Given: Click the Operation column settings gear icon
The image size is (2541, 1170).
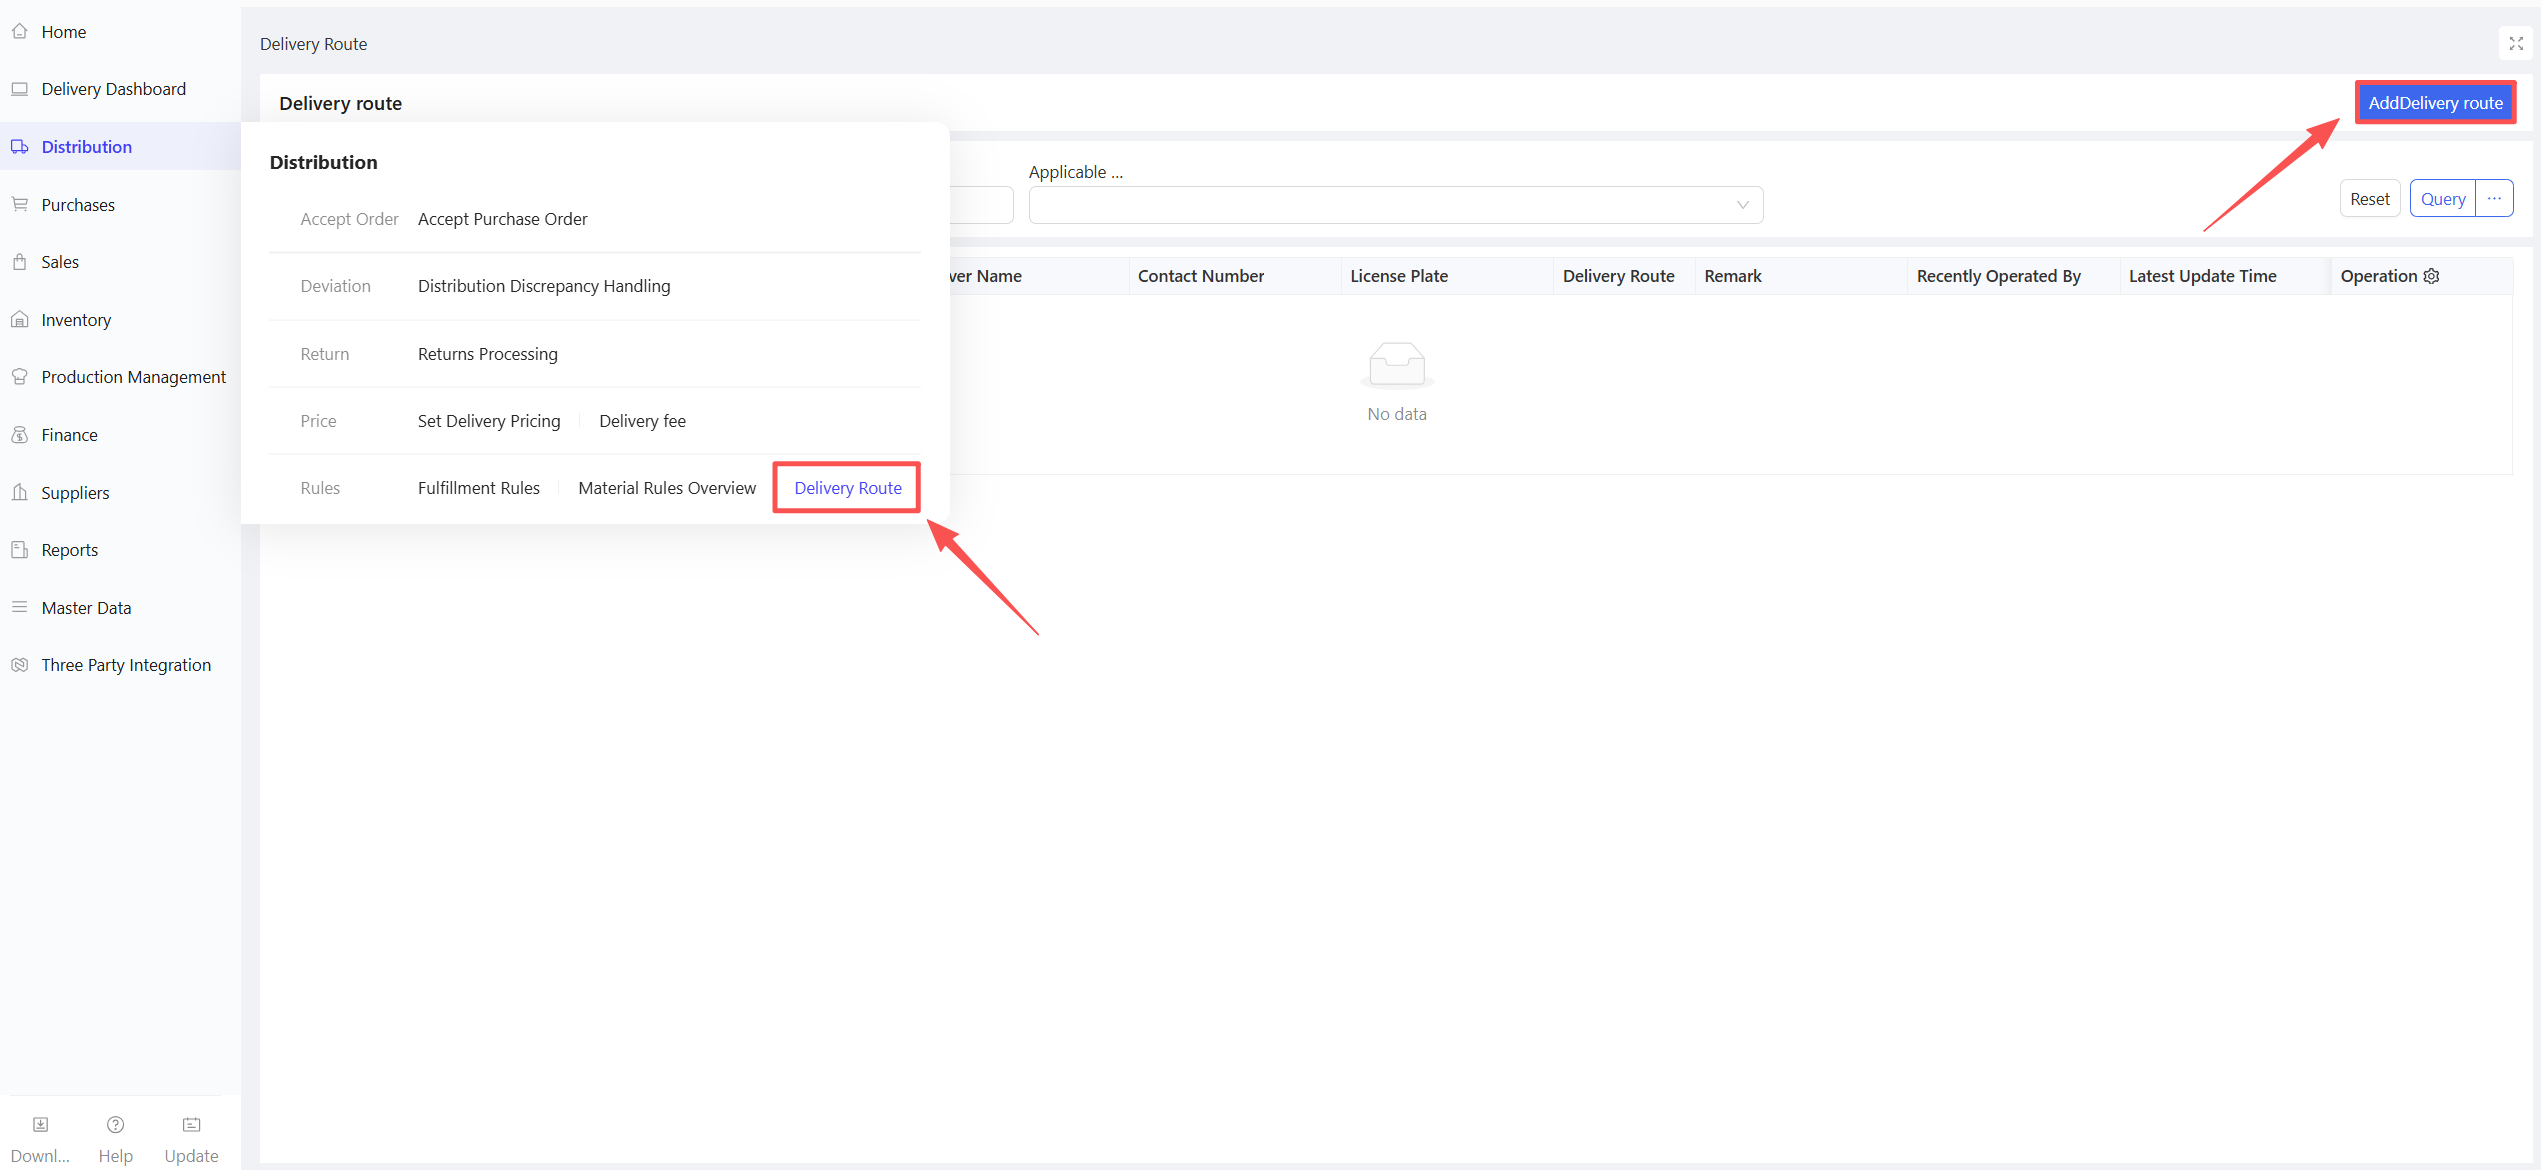Looking at the screenshot, I should click(2432, 276).
